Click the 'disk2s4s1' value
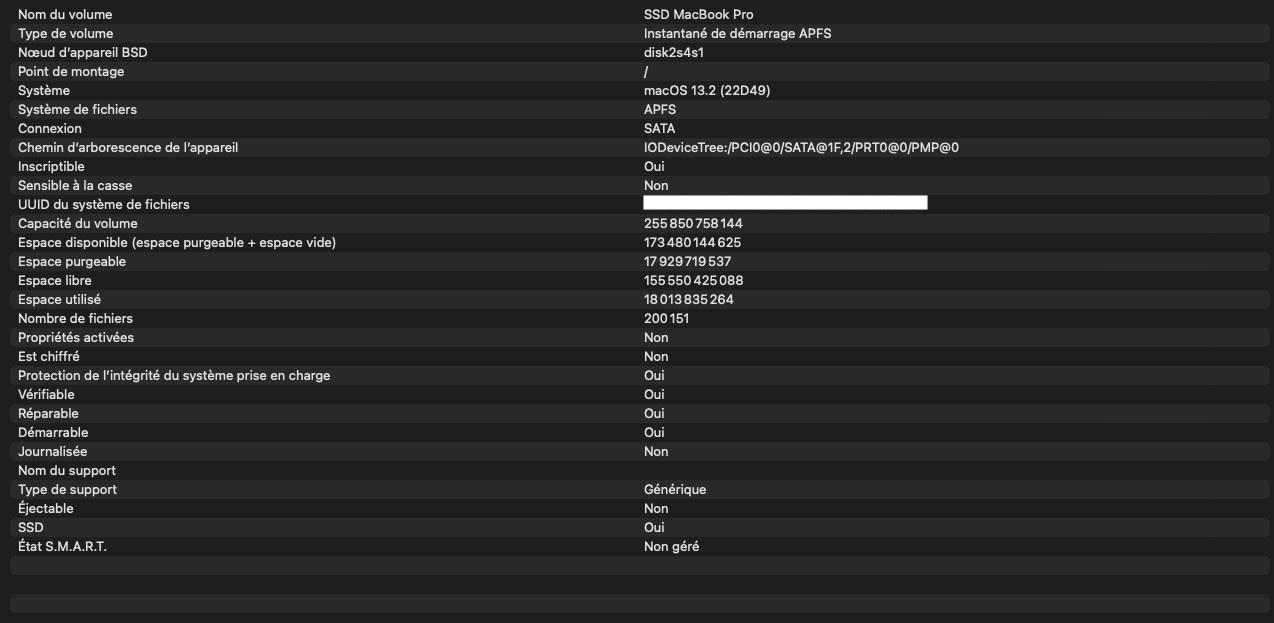Viewport: 1274px width, 623px height. [x=674, y=53]
